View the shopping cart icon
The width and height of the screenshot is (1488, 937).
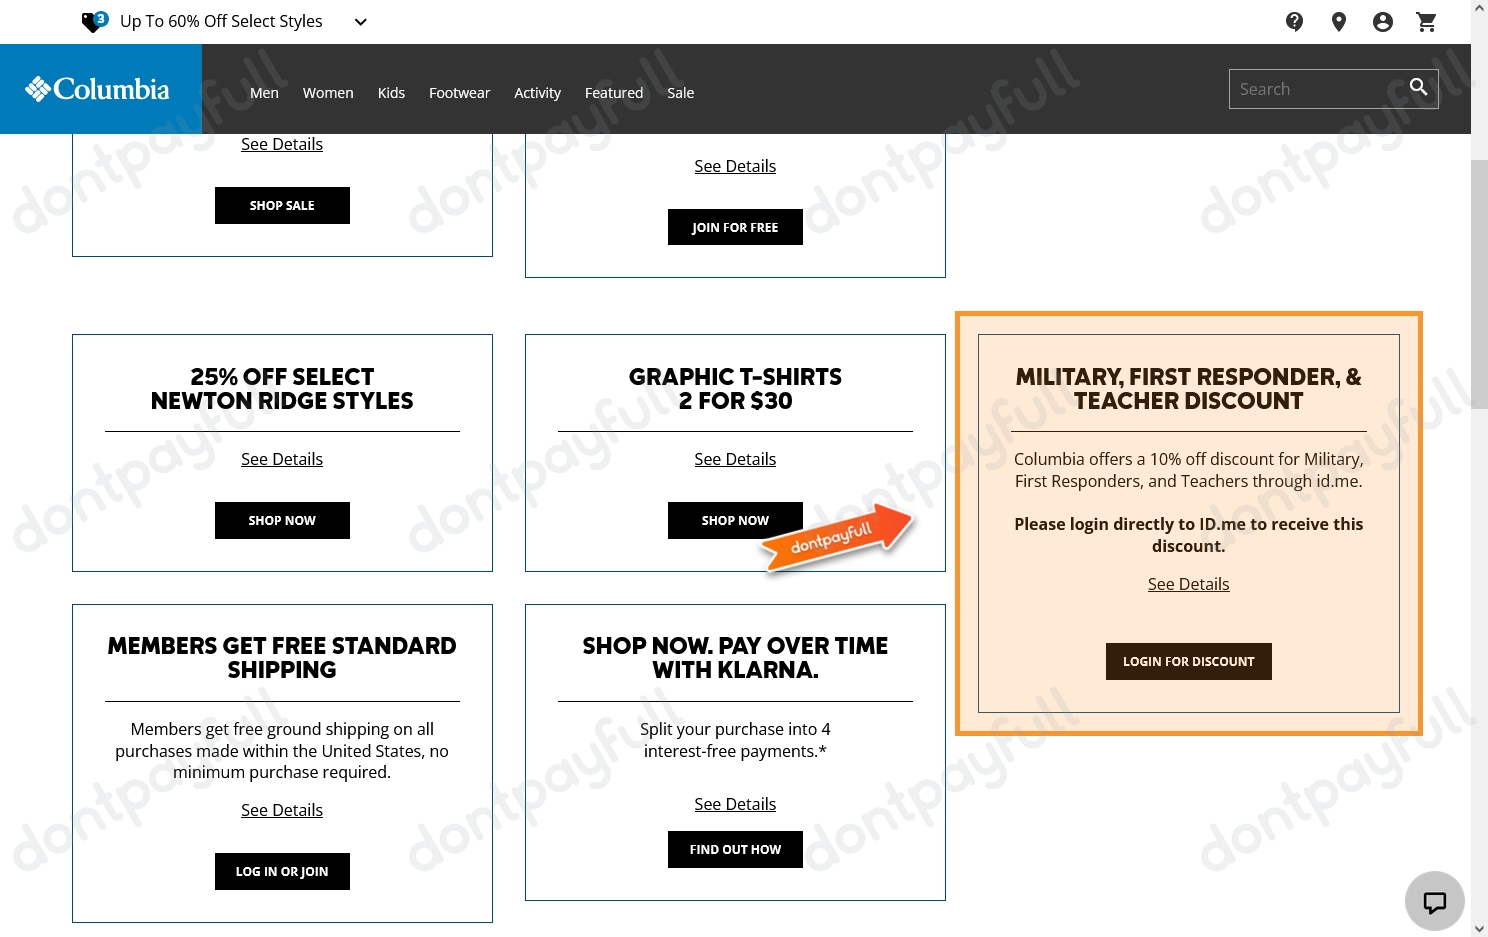pos(1426,21)
